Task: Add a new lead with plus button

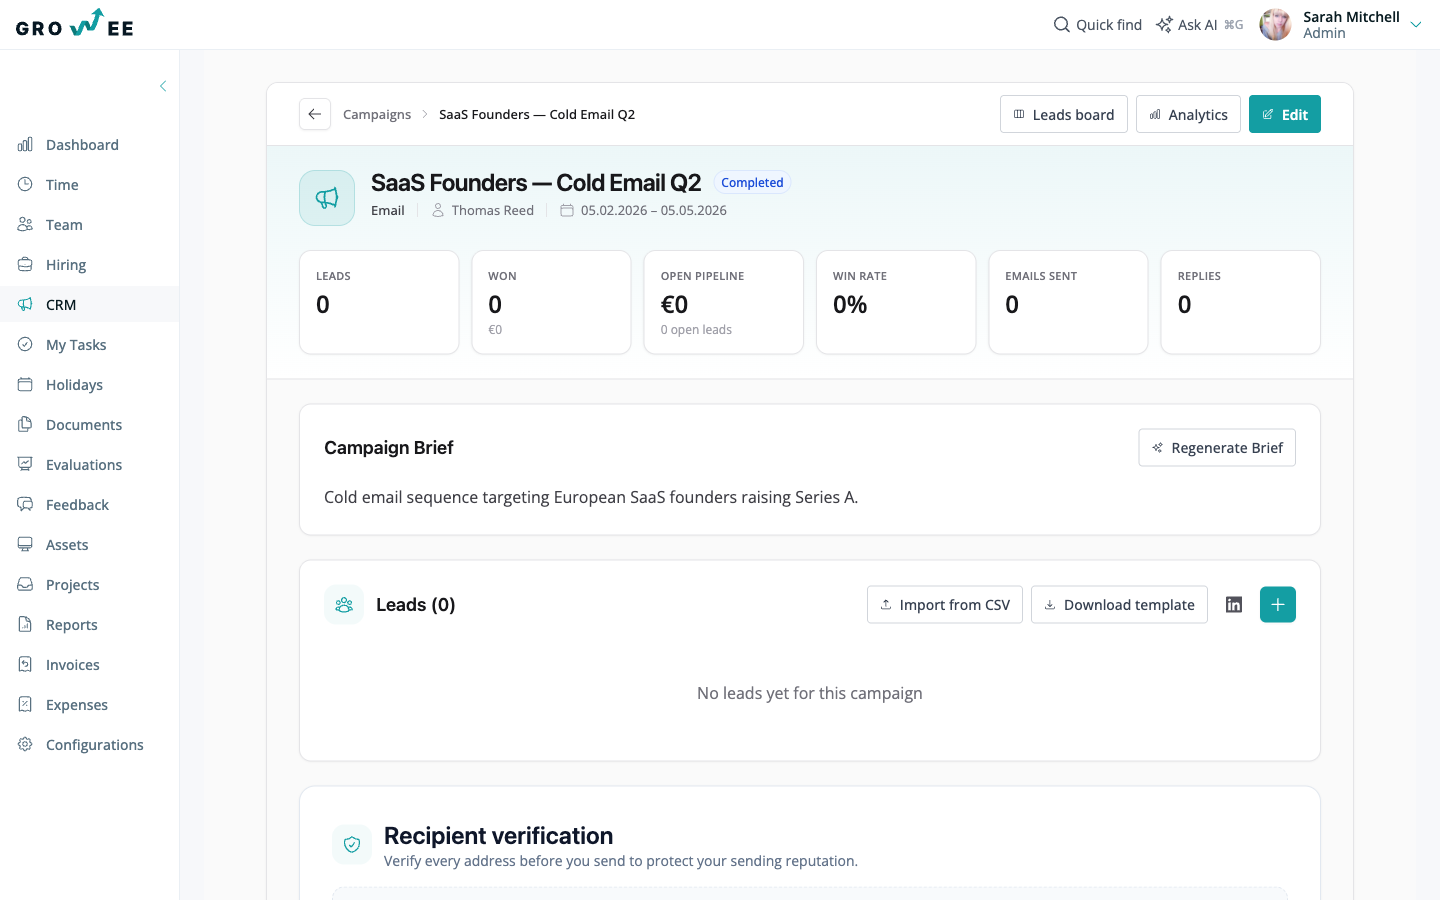Action: [1278, 605]
